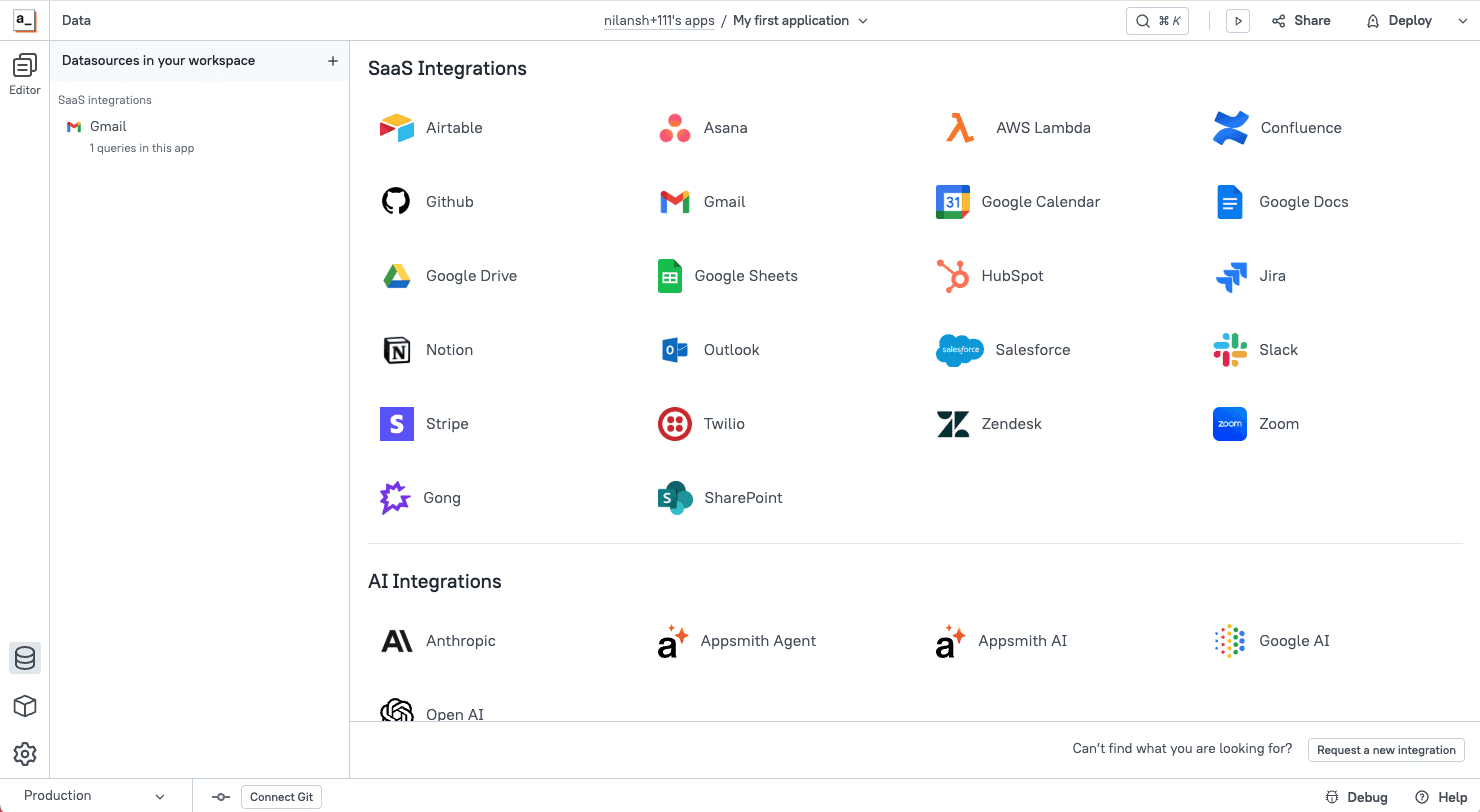Open the search bar with ⌘K
This screenshot has width=1480, height=812.
[1157, 21]
